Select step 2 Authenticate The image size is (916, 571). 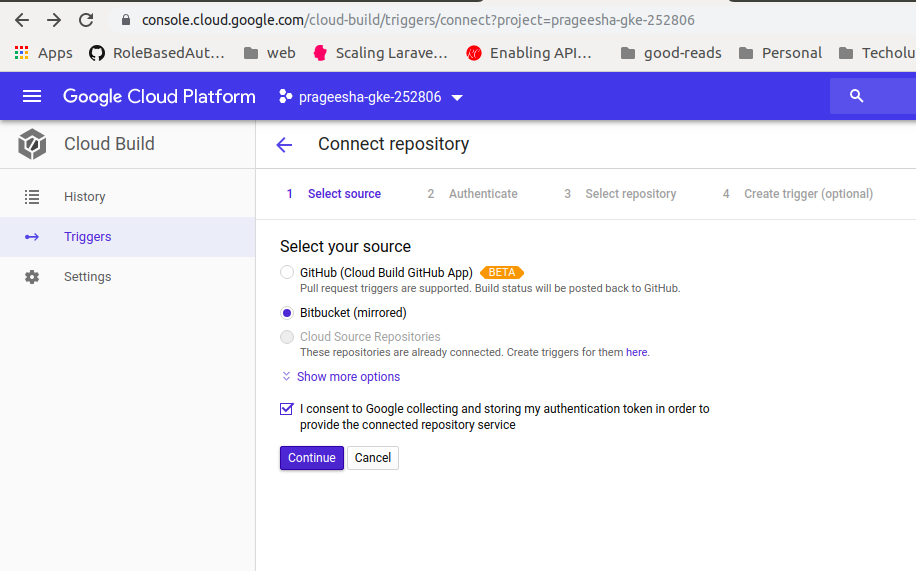472,194
